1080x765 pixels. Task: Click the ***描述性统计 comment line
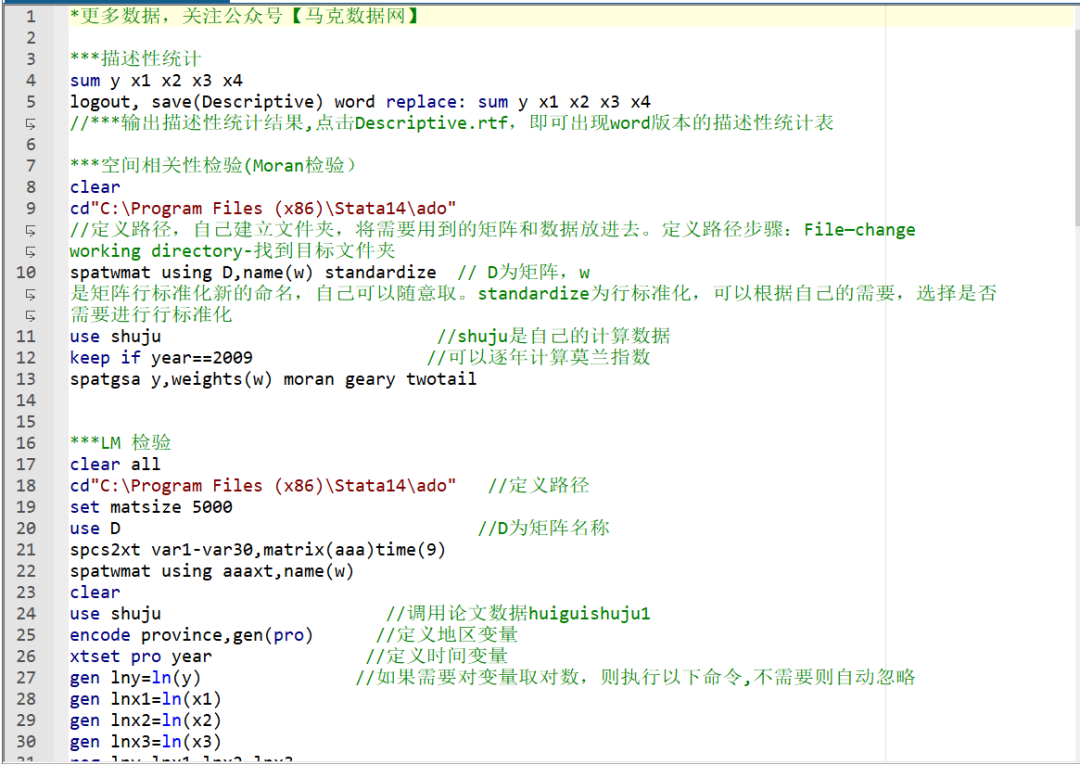(x=136, y=59)
